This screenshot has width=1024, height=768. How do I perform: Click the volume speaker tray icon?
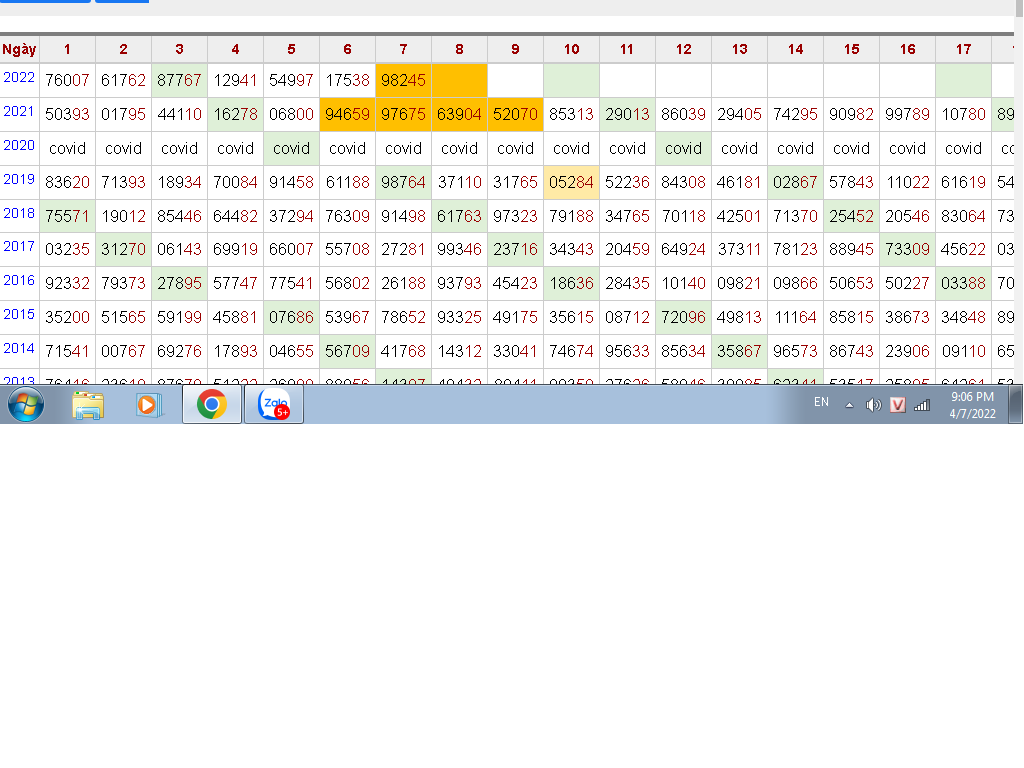873,405
